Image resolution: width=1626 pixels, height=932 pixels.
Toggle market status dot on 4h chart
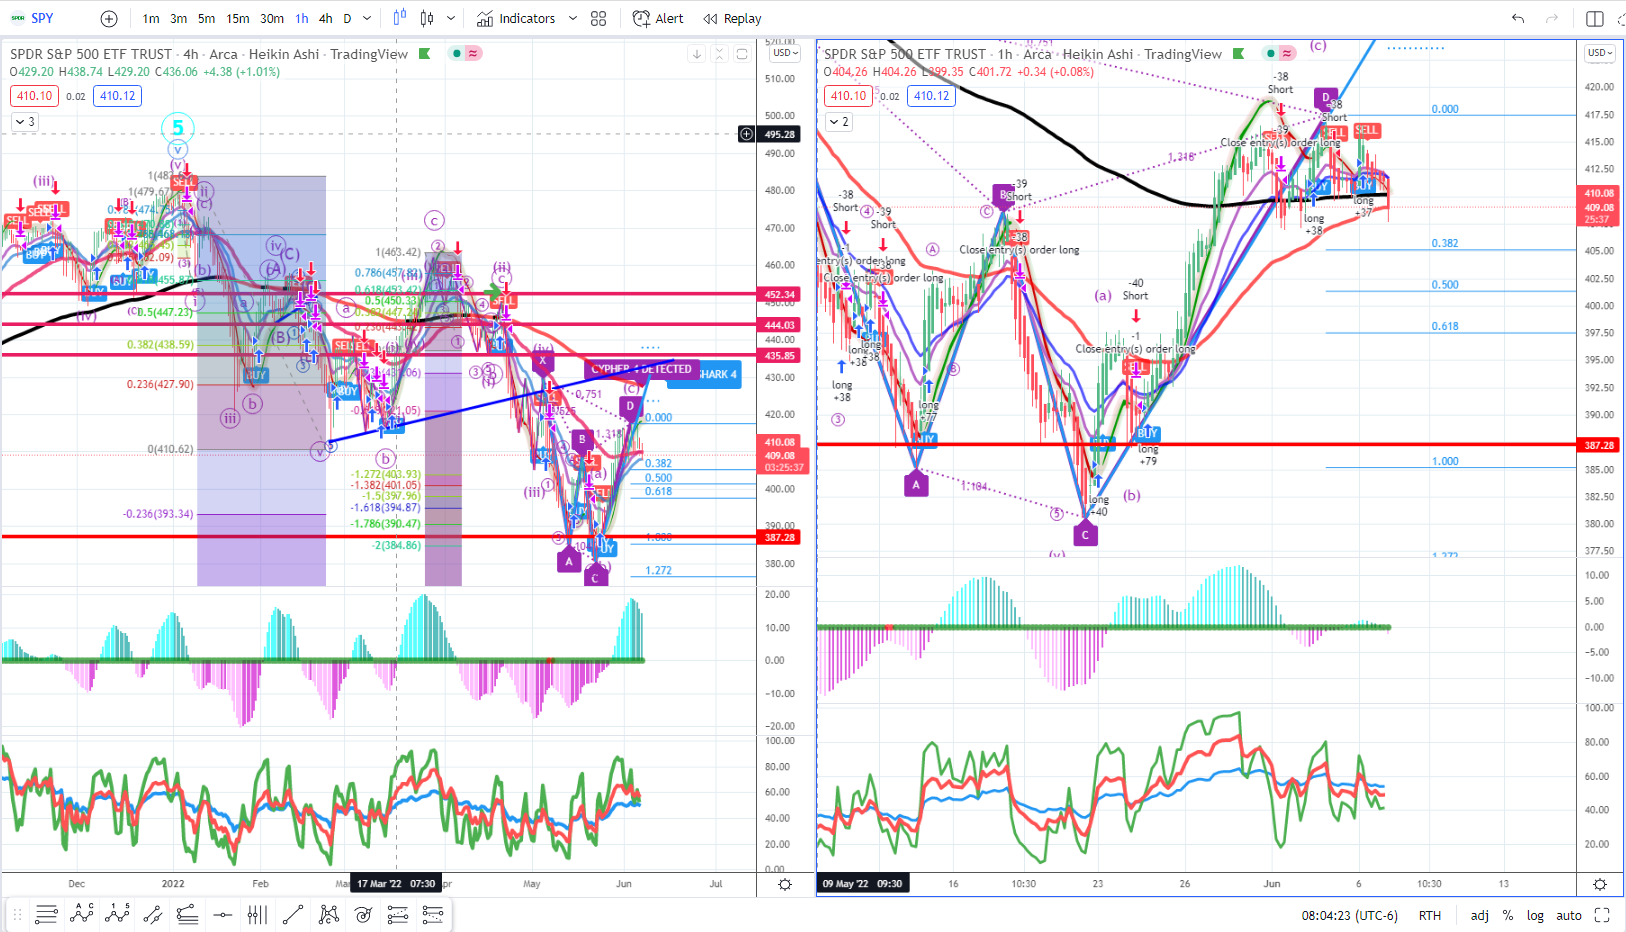click(x=456, y=53)
